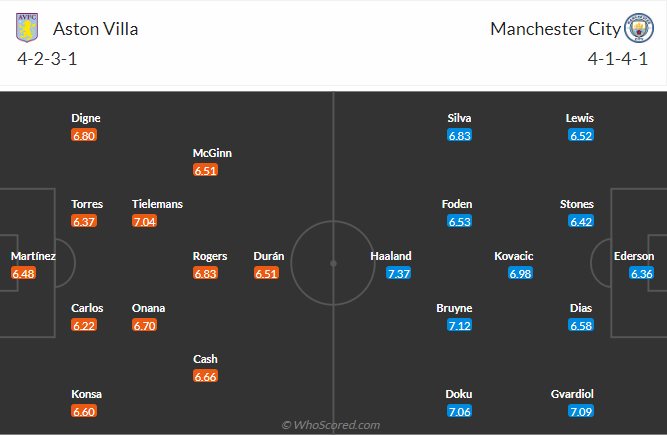
Task: Open the Manchester City team name link
Action: [x=555, y=28]
